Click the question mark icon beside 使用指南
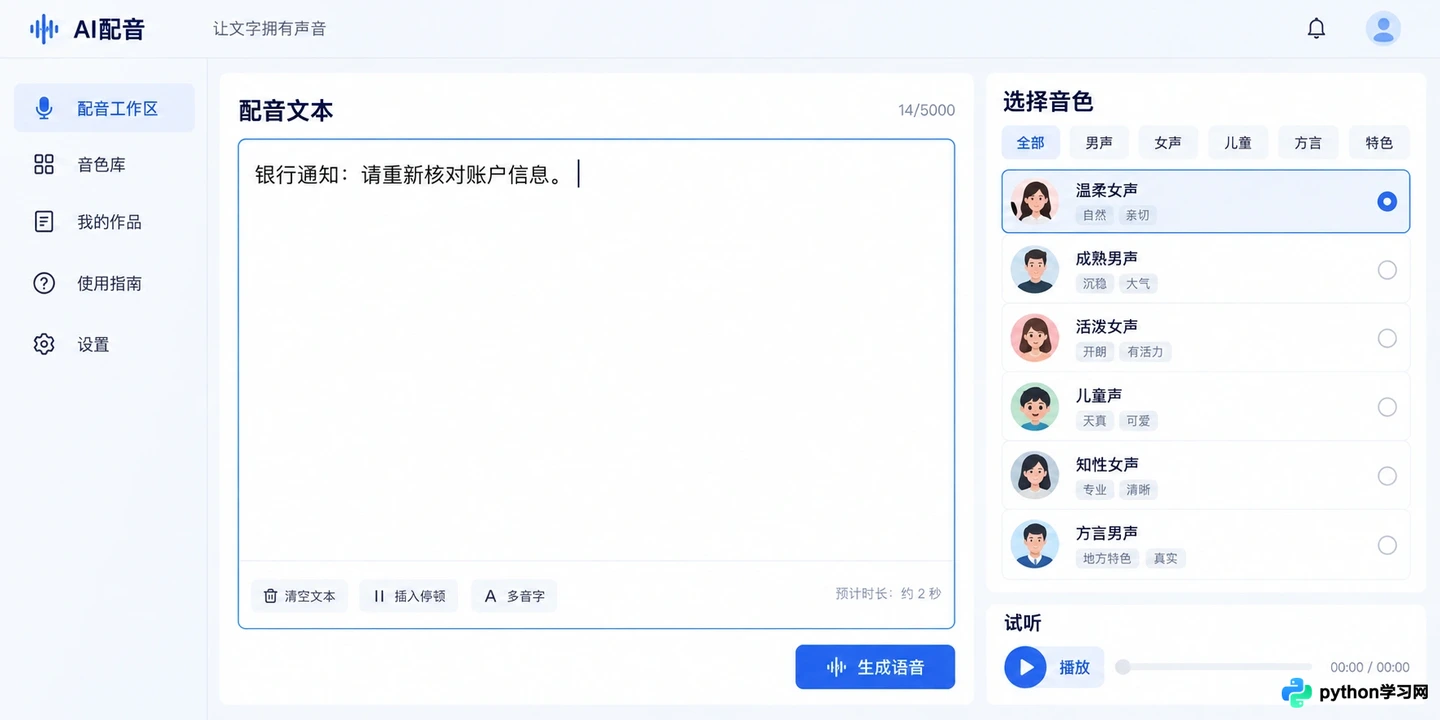1440x720 pixels. [44, 283]
